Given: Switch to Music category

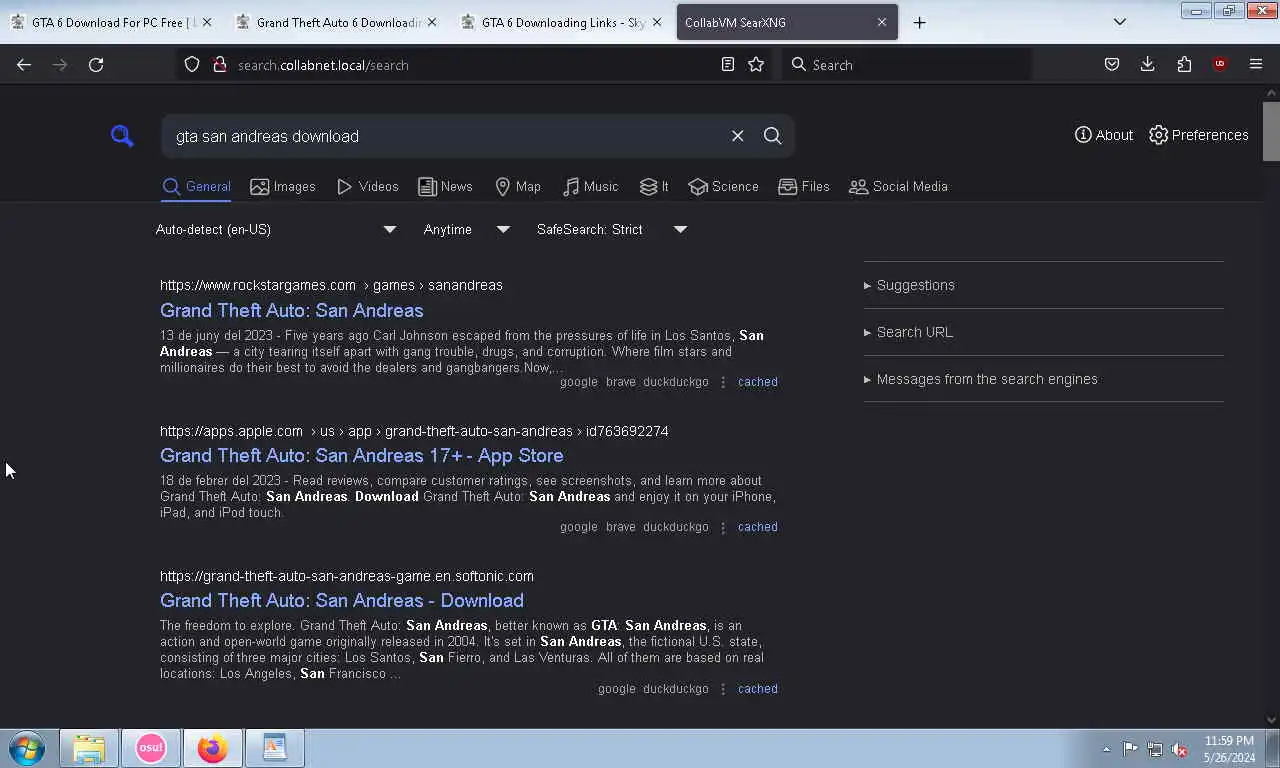Looking at the screenshot, I should pyautogui.click(x=590, y=187).
